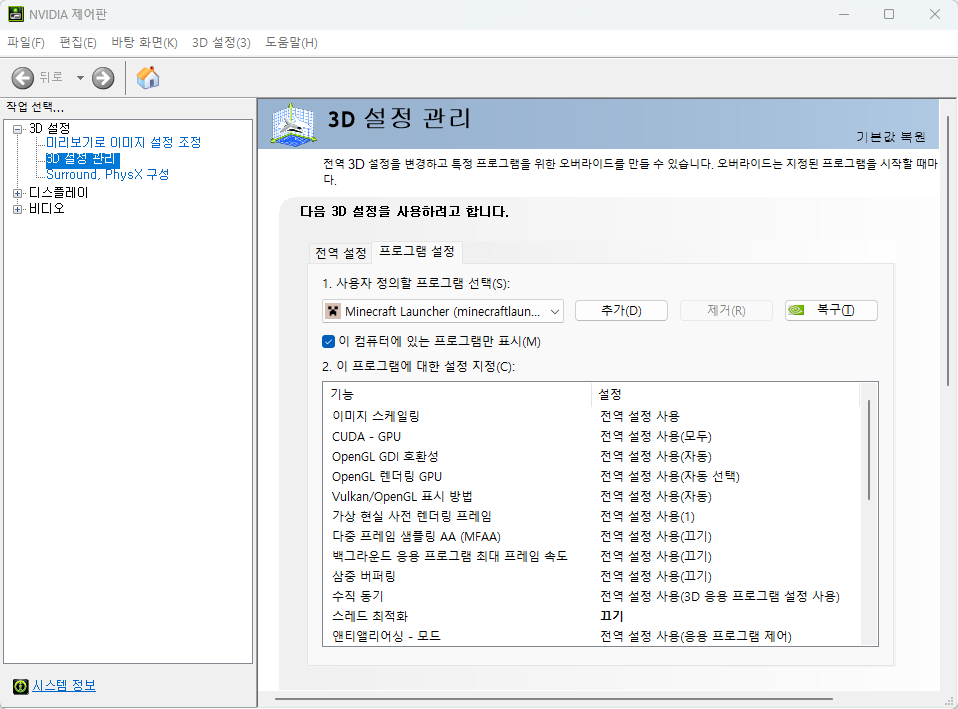Image resolution: width=958 pixels, height=709 pixels.
Task: Toggle 이 컴퓨터에 있는 프로그램만 표시 checkbox
Action: click(x=328, y=341)
